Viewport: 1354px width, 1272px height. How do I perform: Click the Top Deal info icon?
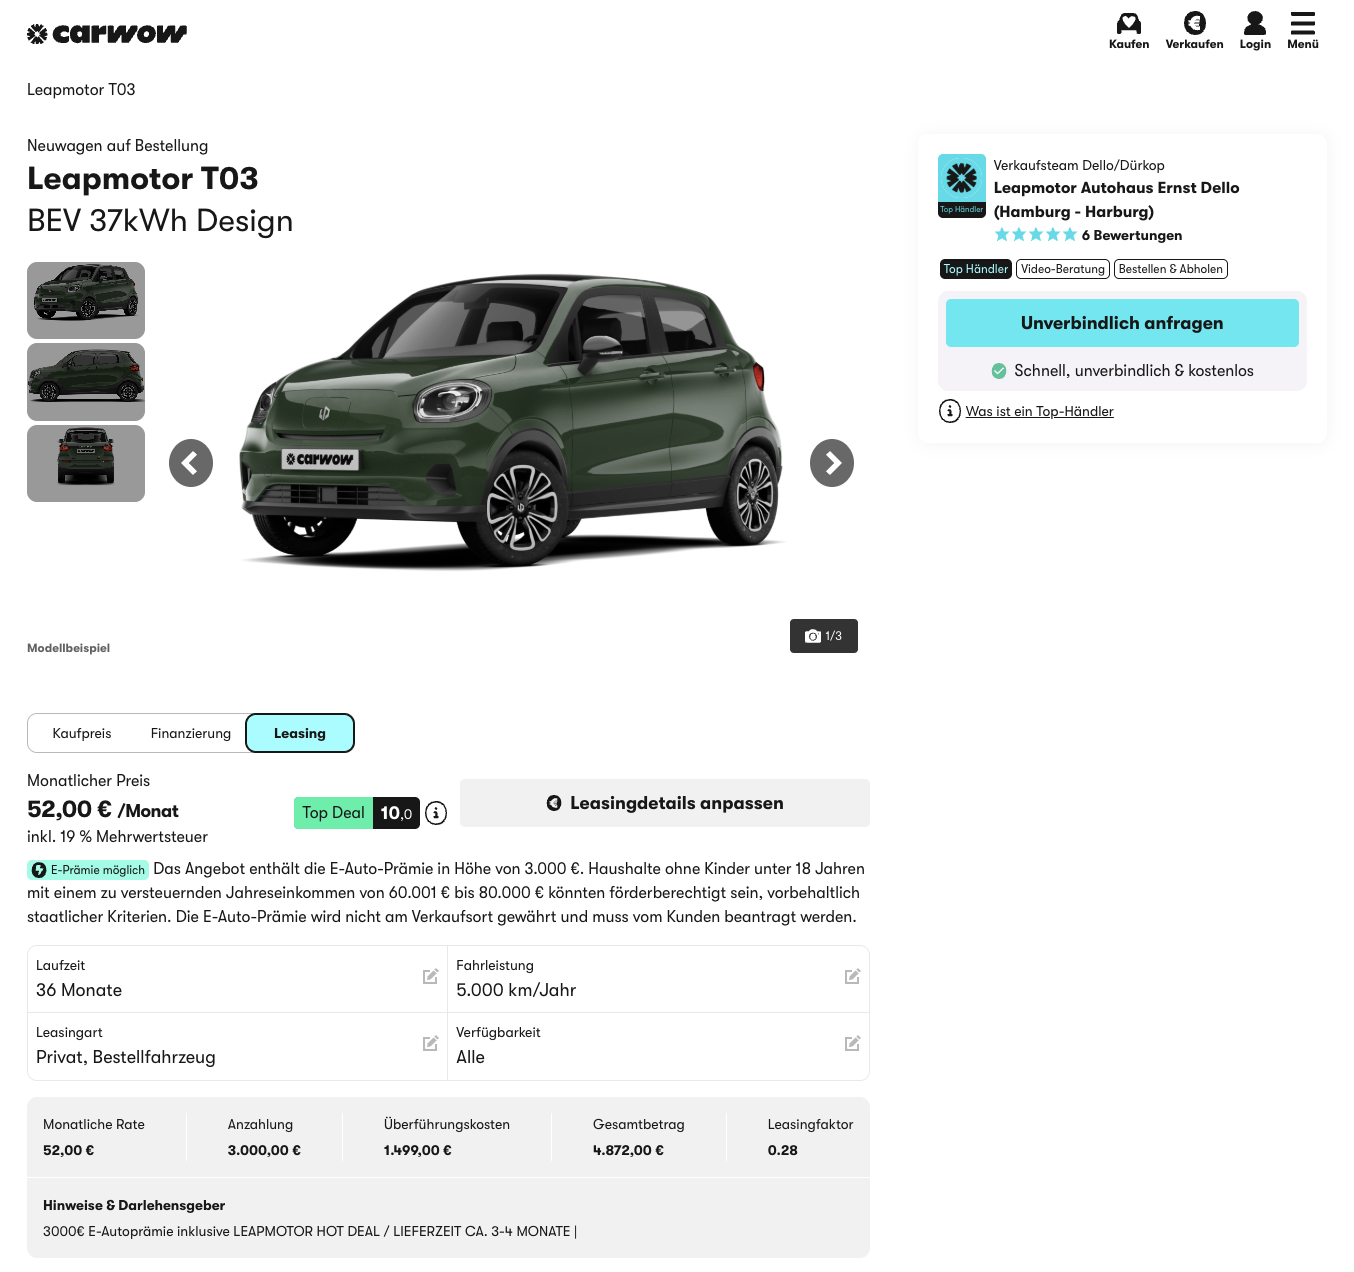pos(436,813)
